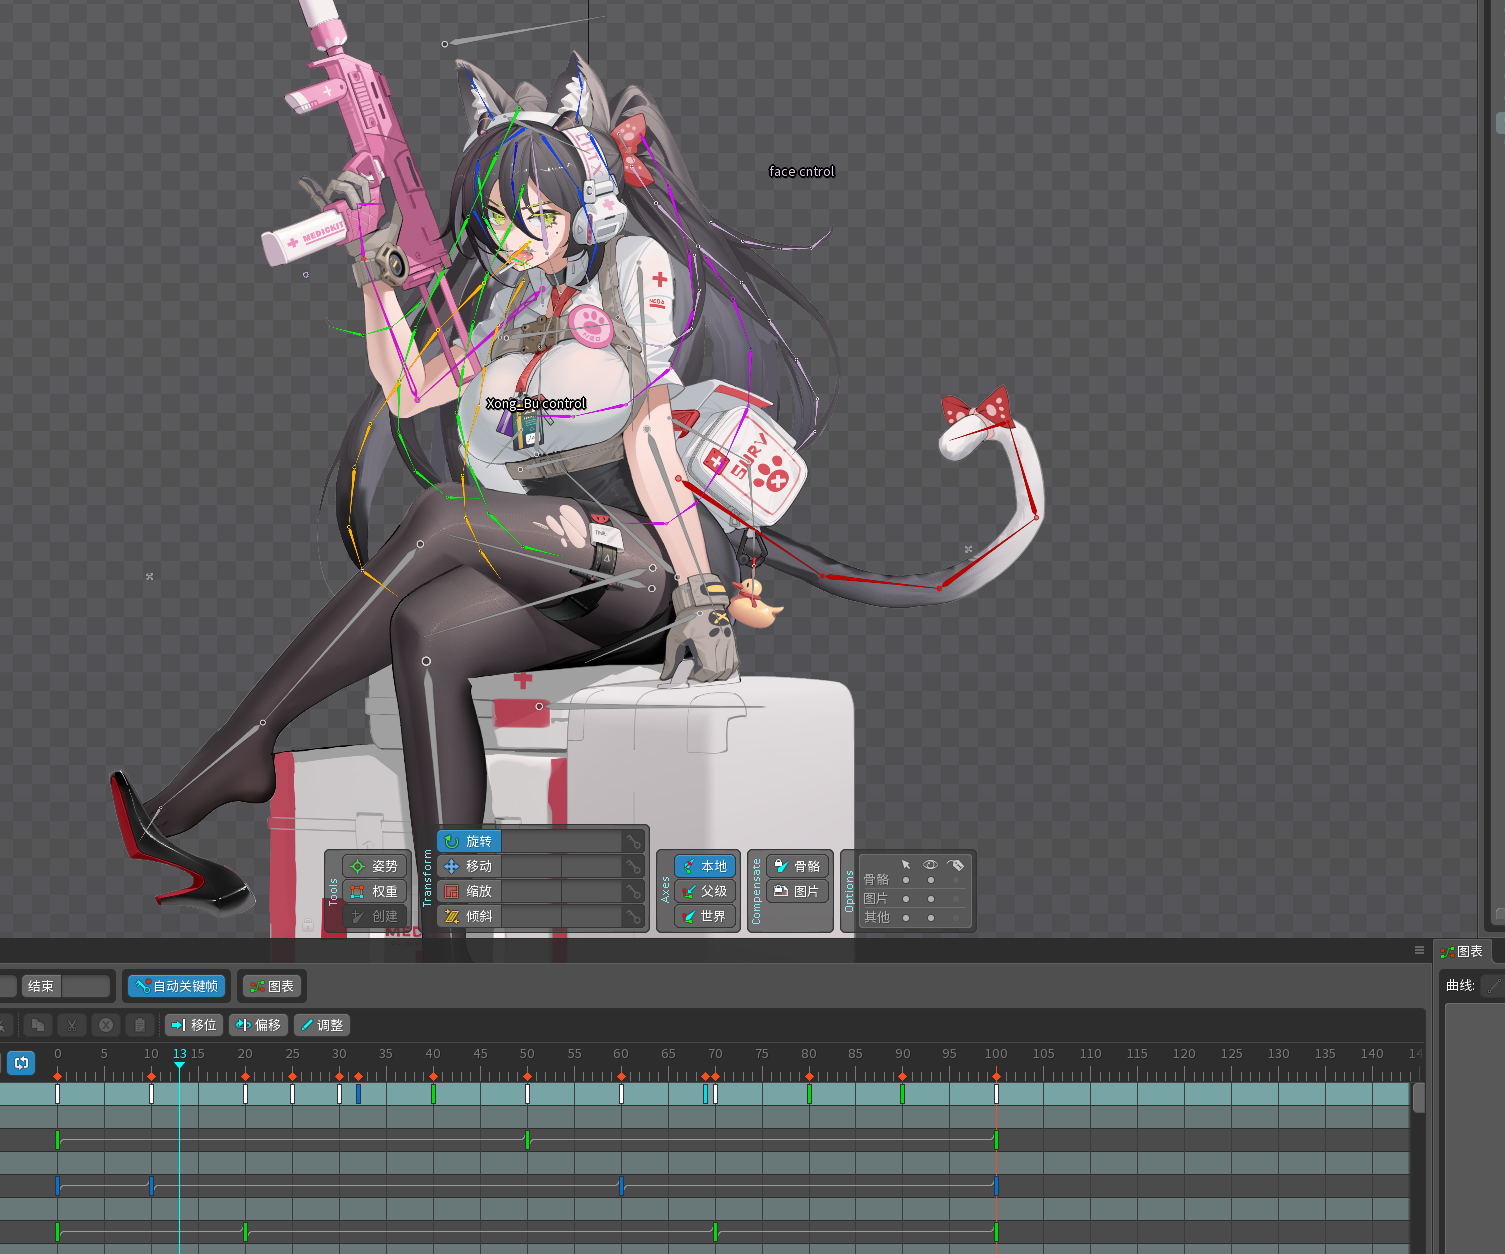Click the 偏移 (Offset) button
Screen dimensions: 1505x1254
[259, 1025]
